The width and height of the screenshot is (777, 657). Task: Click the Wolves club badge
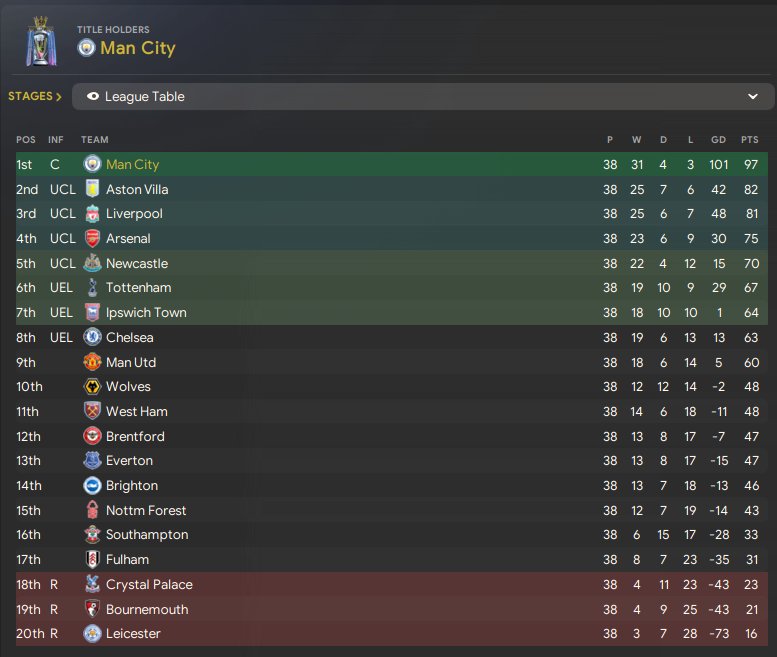pos(92,387)
